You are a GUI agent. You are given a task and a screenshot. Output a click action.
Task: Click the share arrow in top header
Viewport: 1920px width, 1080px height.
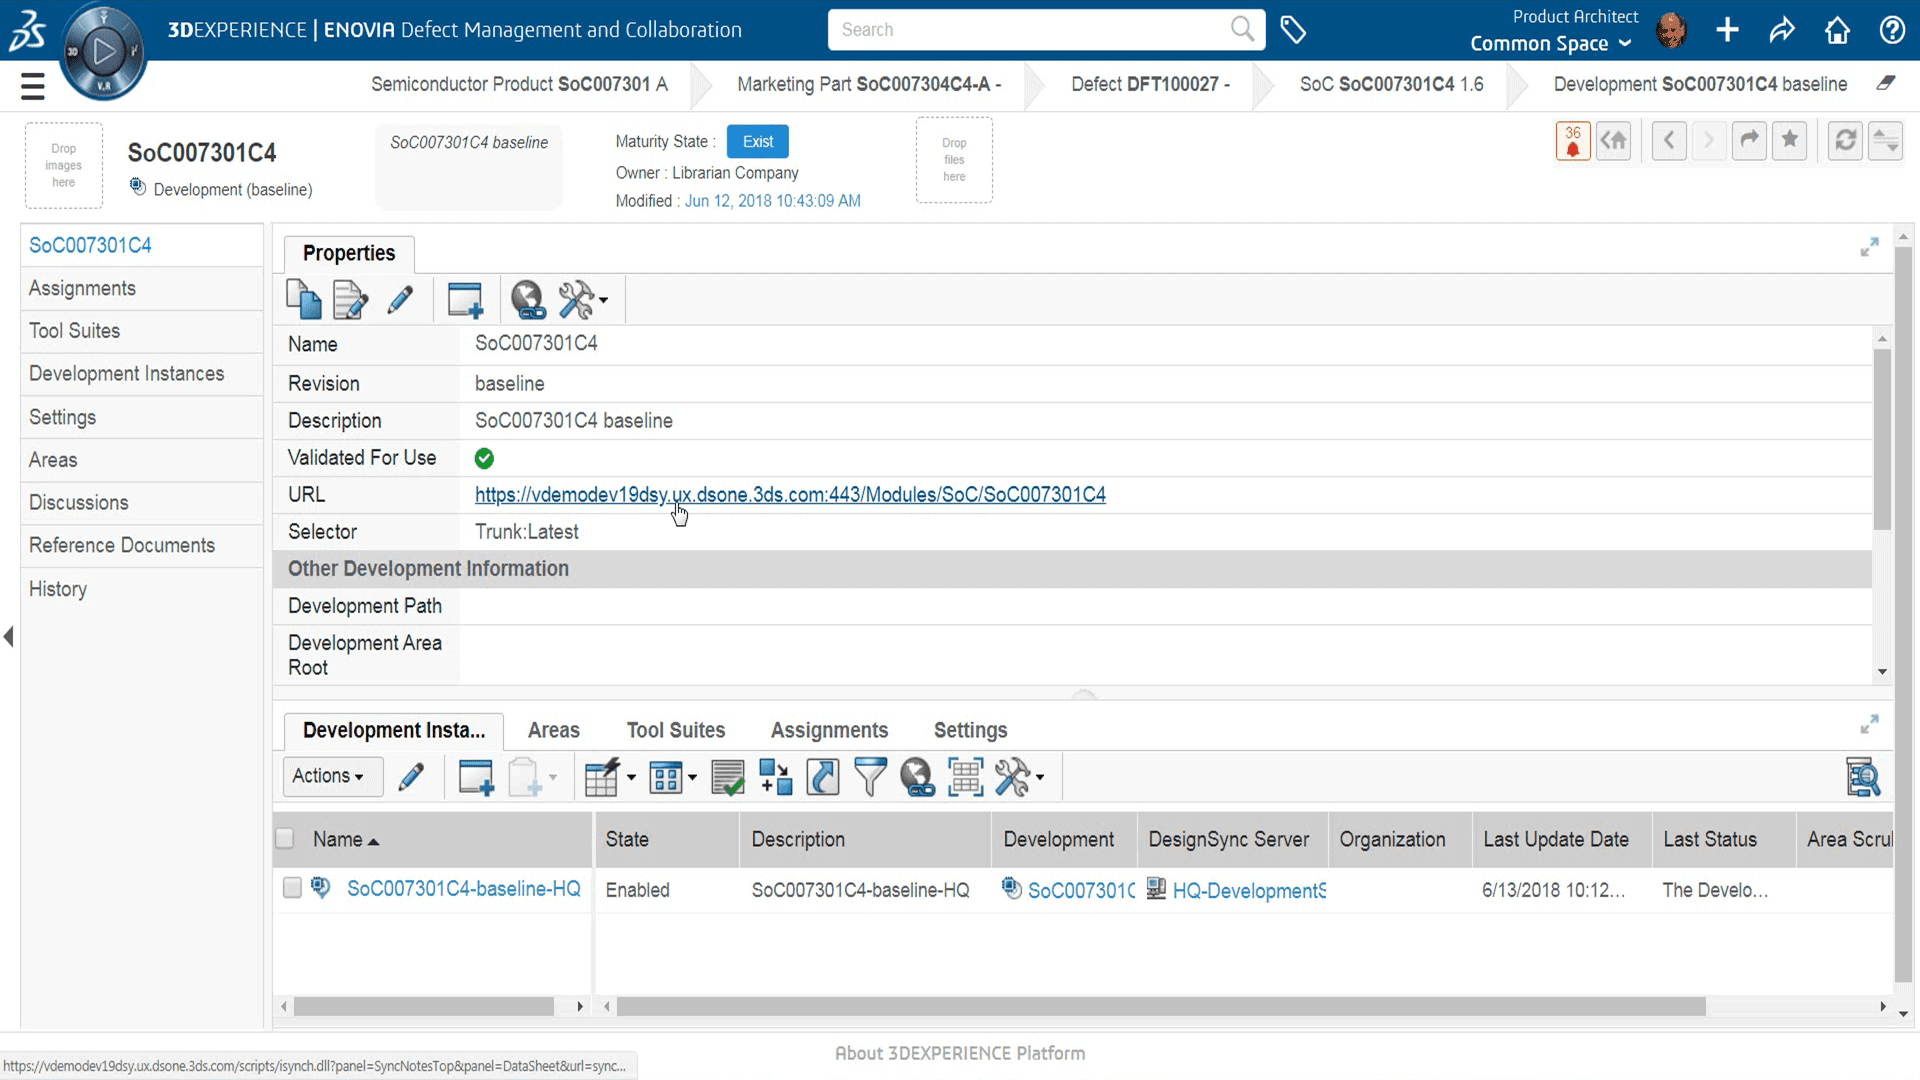coord(1782,30)
